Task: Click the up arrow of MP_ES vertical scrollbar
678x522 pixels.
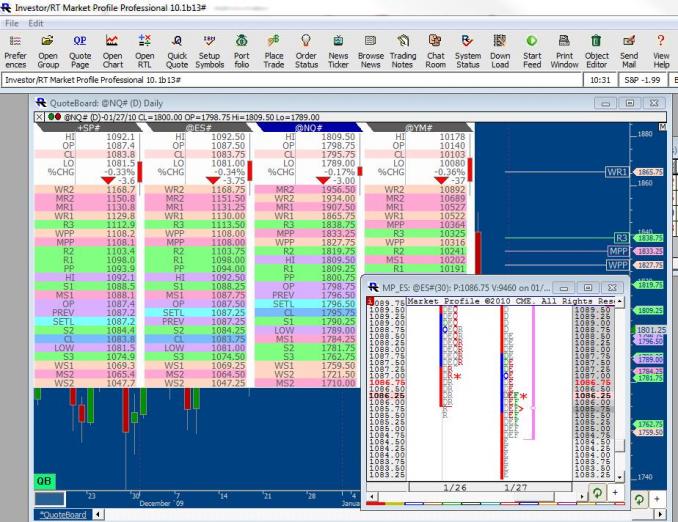Action: [x=620, y=301]
